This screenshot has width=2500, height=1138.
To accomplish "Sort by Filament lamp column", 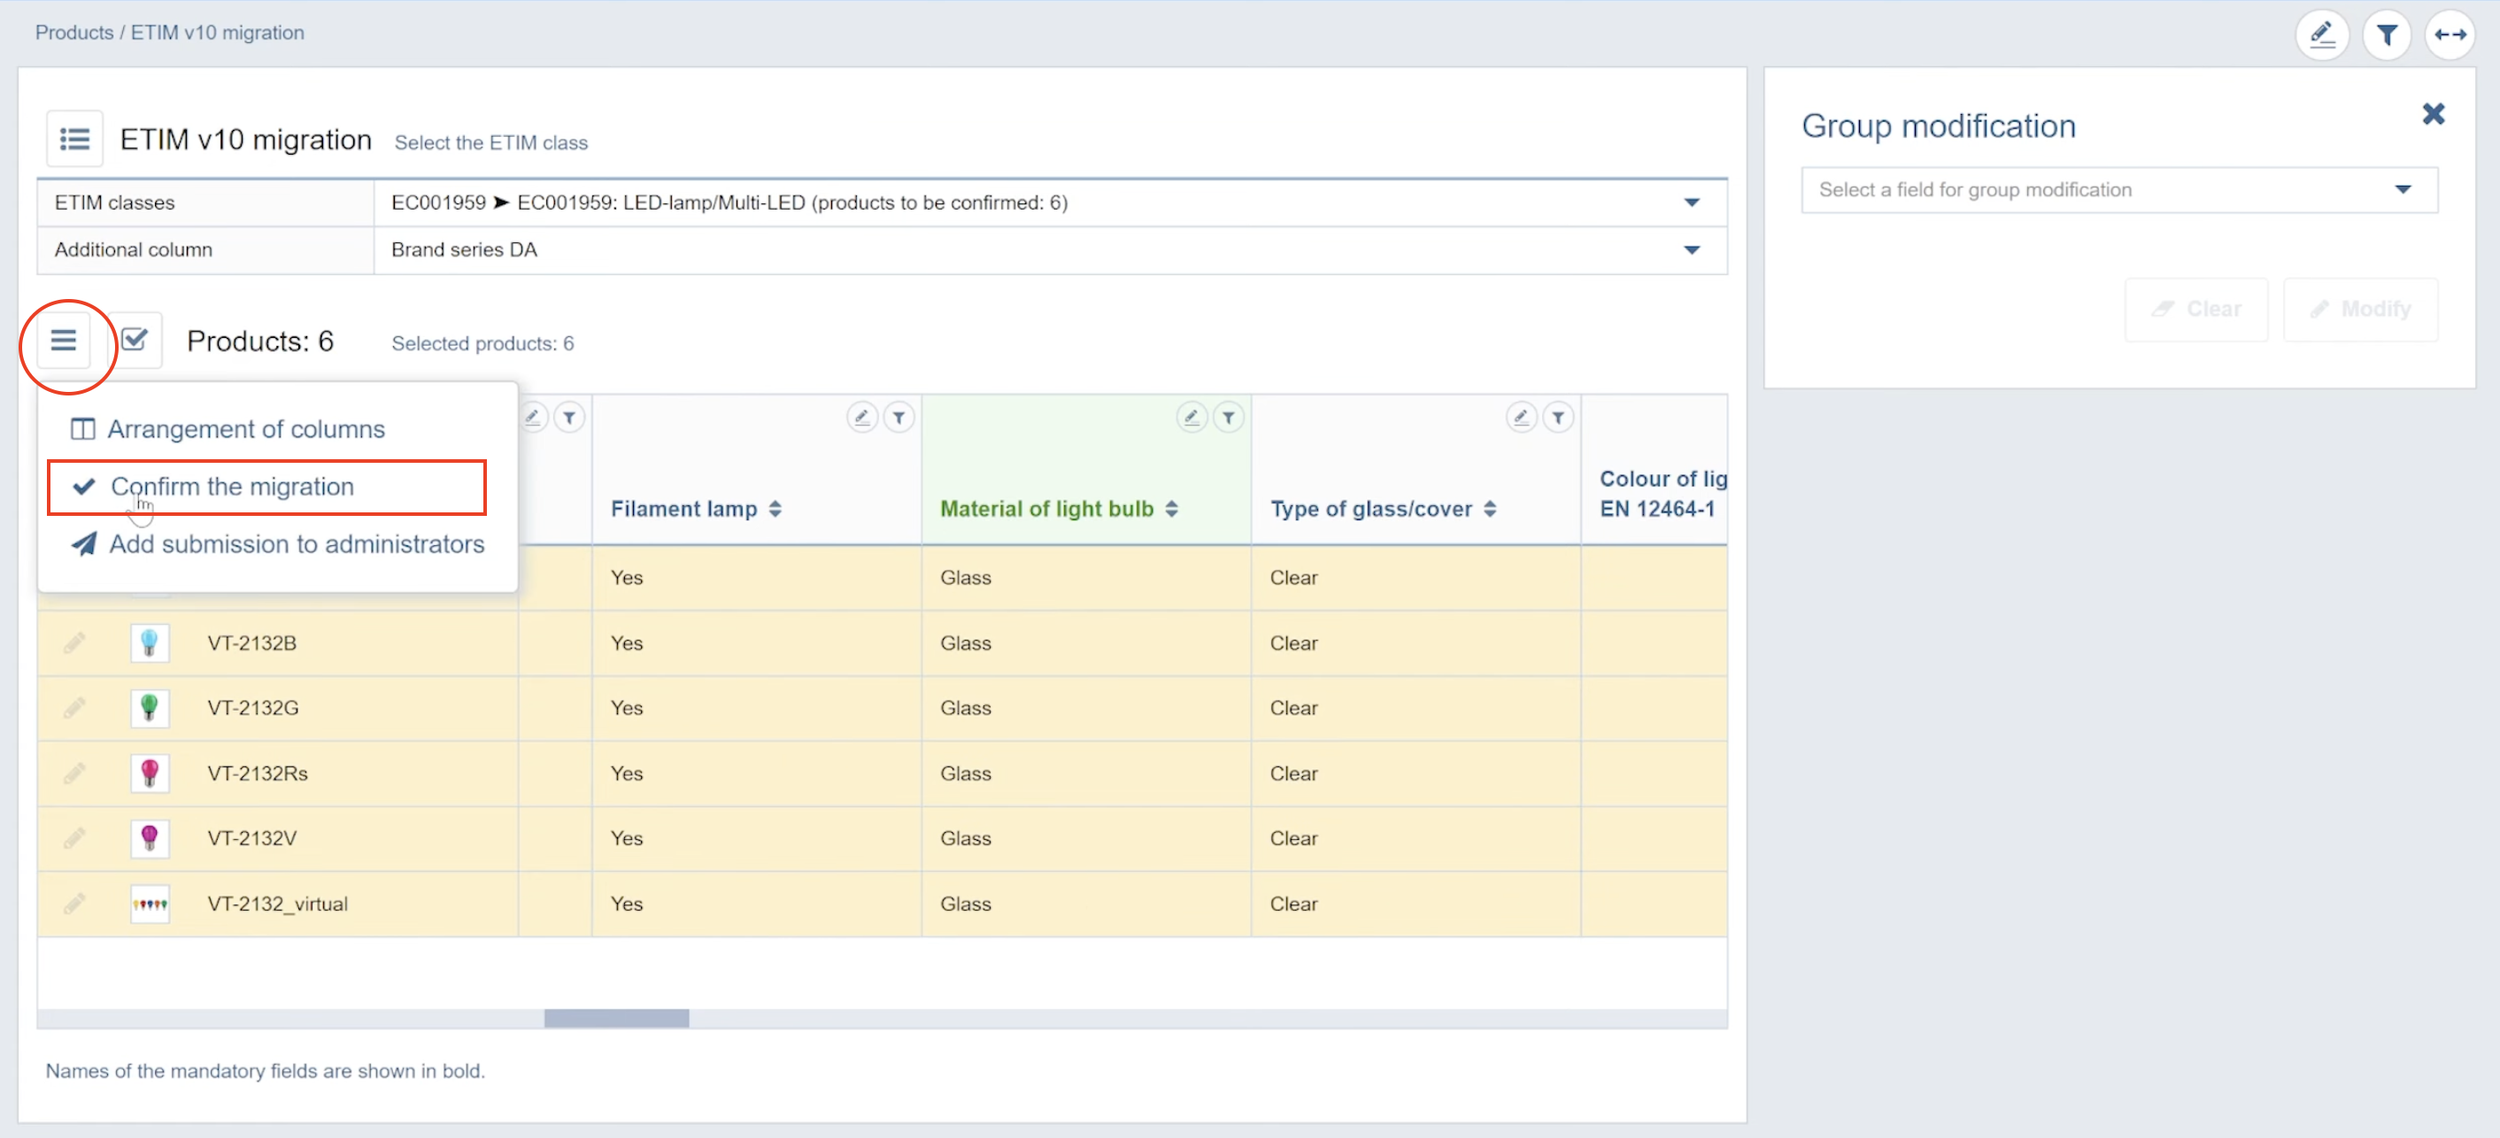I will [x=775, y=509].
